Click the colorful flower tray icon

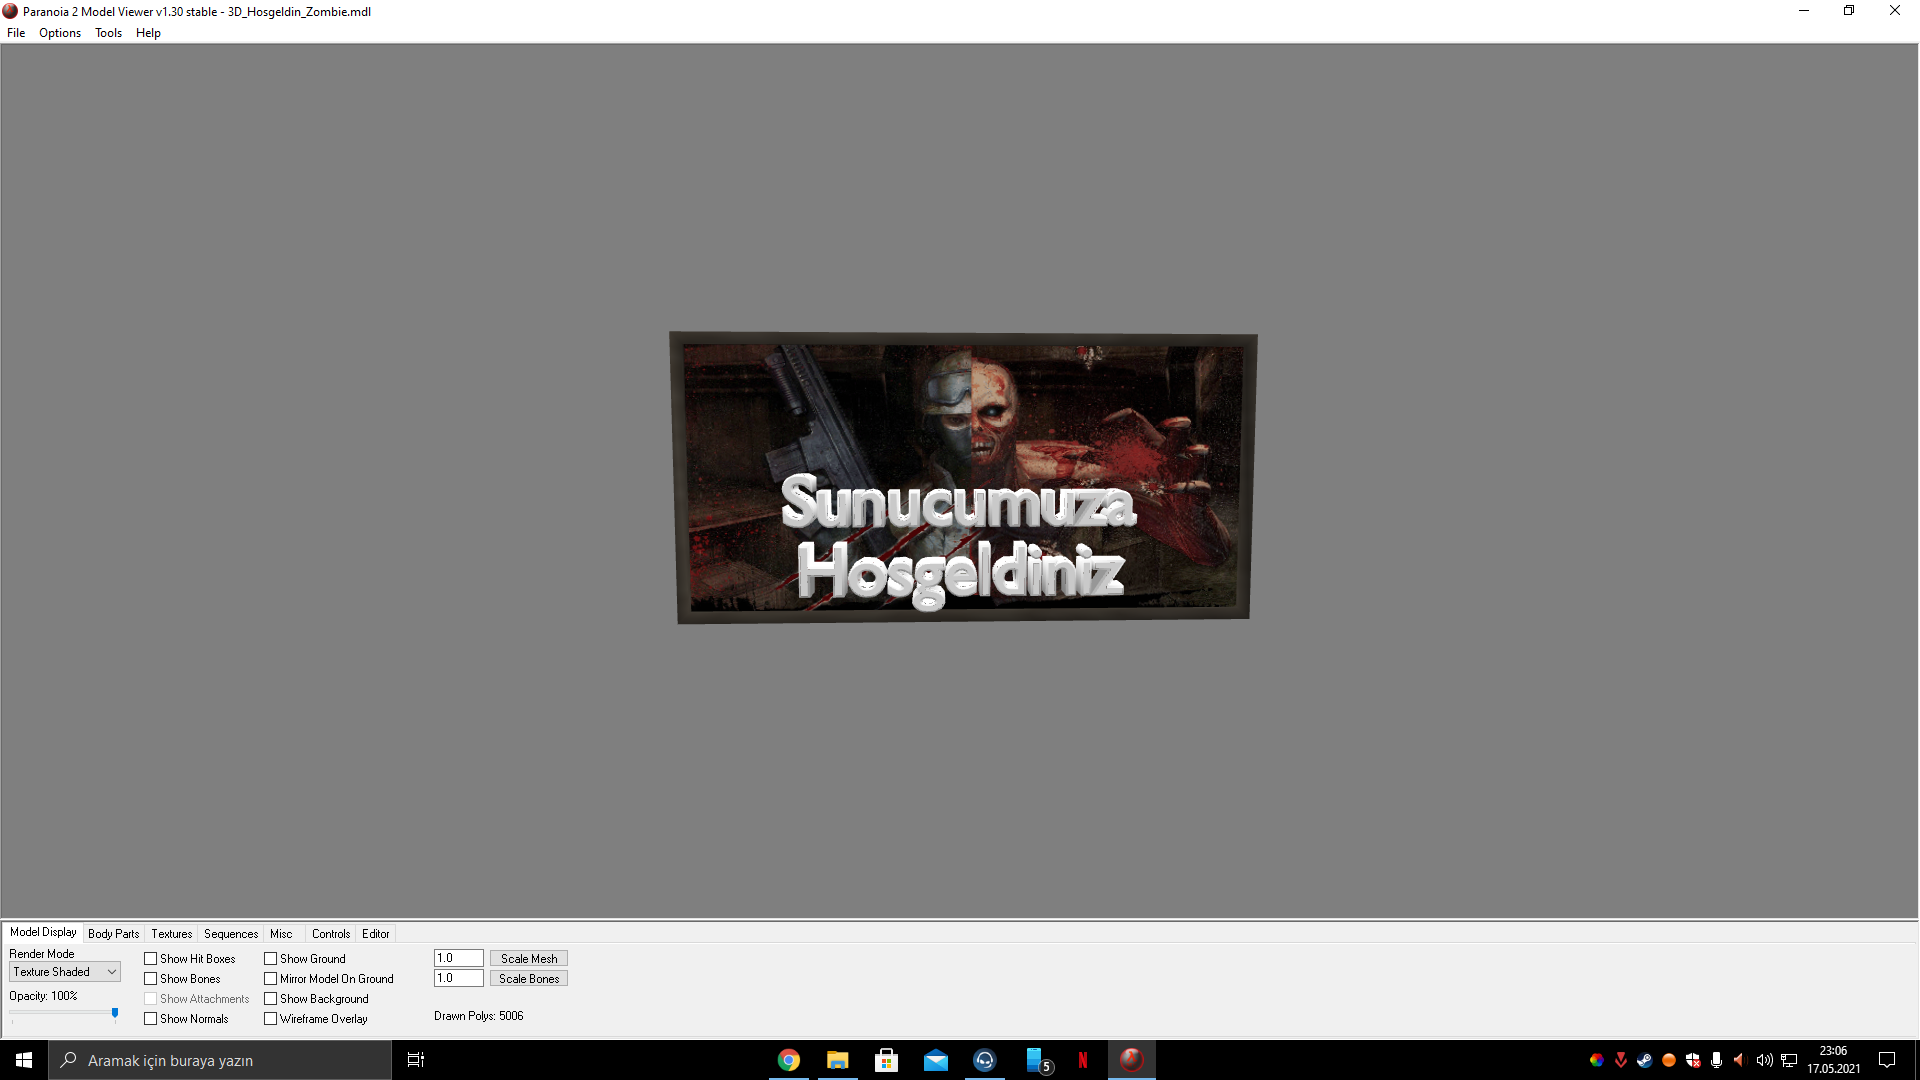1597,1060
